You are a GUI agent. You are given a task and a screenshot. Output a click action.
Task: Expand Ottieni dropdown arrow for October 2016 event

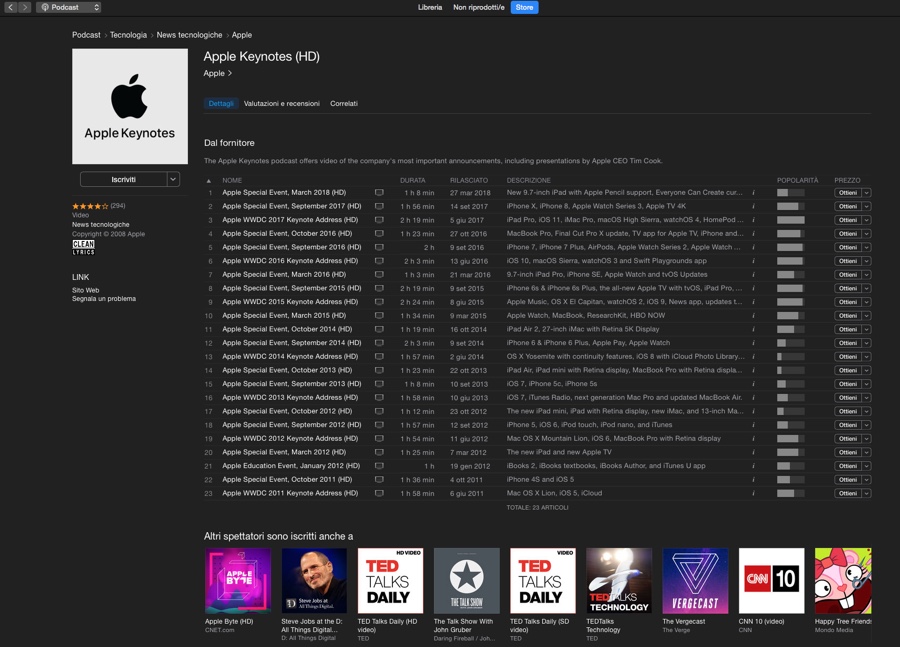[867, 234]
